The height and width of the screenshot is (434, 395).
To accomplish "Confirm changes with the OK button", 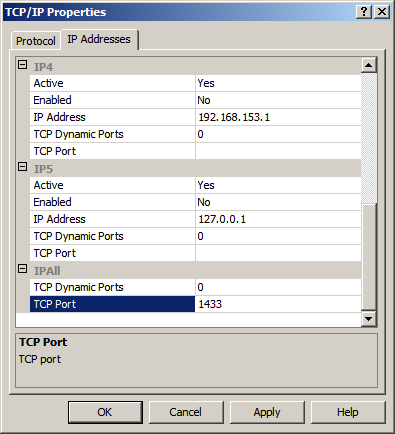I will coord(105,412).
